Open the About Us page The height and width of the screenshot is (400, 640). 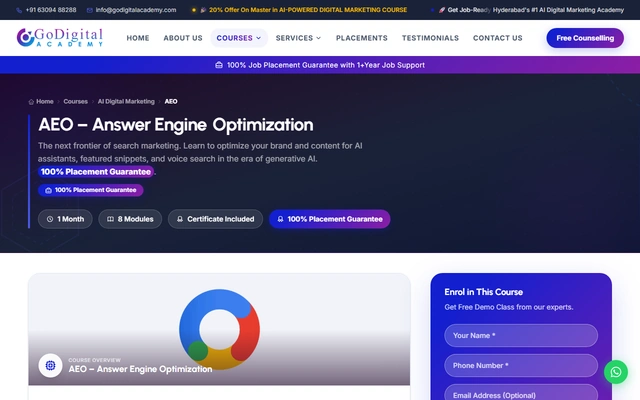183,38
